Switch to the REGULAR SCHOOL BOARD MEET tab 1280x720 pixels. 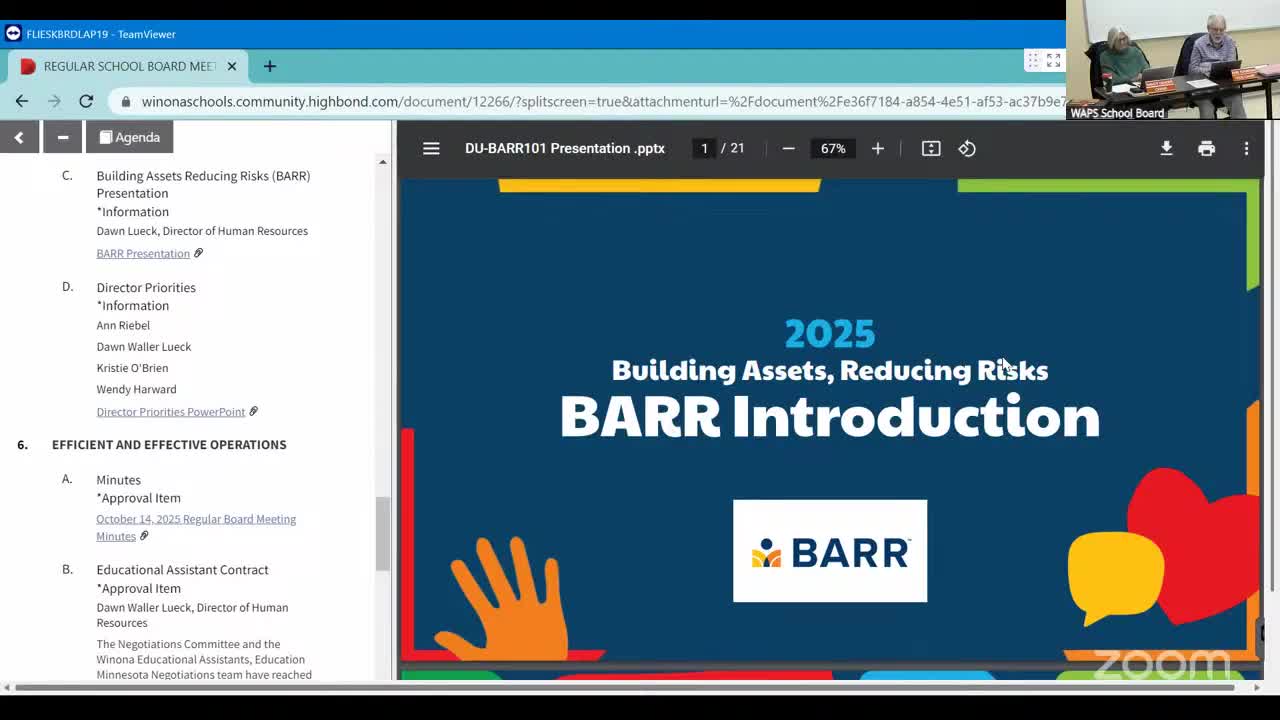(x=130, y=66)
